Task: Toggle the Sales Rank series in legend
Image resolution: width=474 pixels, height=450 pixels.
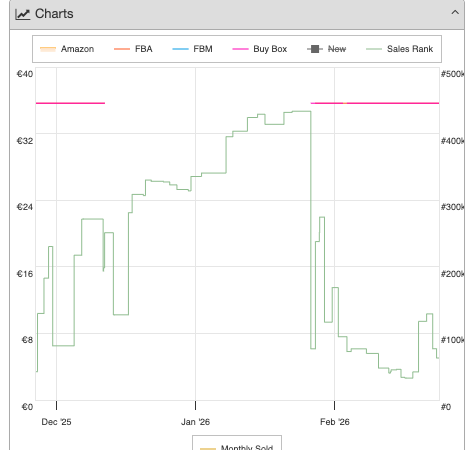Action: tap(400, 49)
